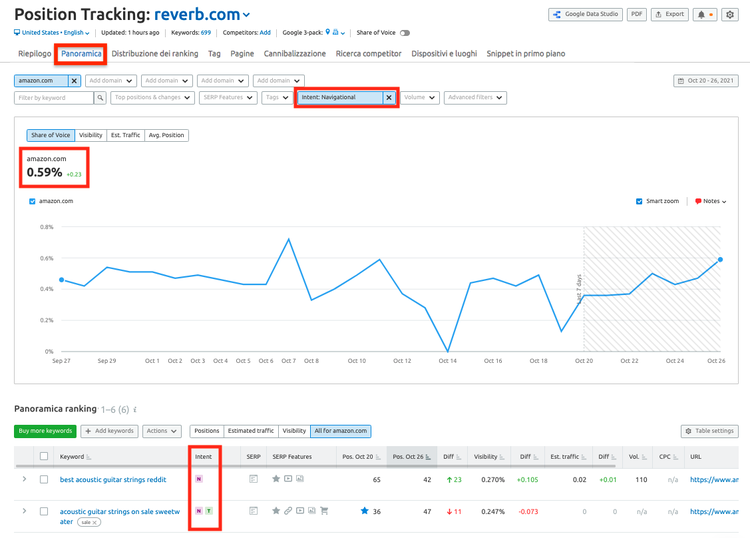The height and width of the screenshot is (538, 750).
Task: Check the box for best acoustic guitar strings reddit
Action: (x=44, y=479)
